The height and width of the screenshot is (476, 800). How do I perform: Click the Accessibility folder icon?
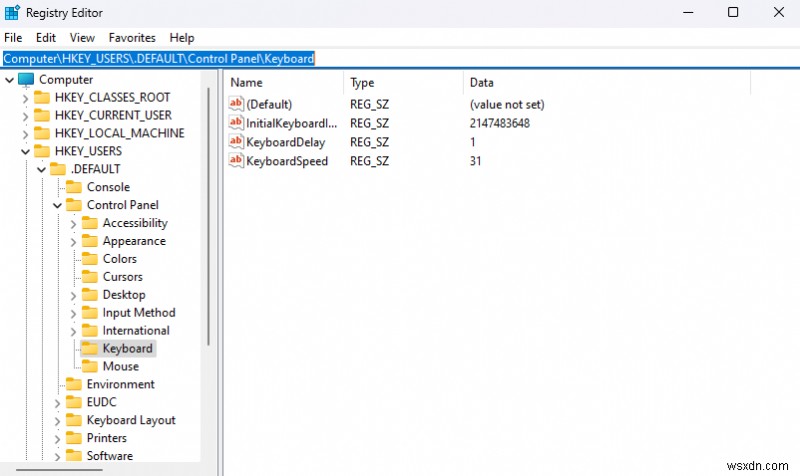(x=90, y=223)
